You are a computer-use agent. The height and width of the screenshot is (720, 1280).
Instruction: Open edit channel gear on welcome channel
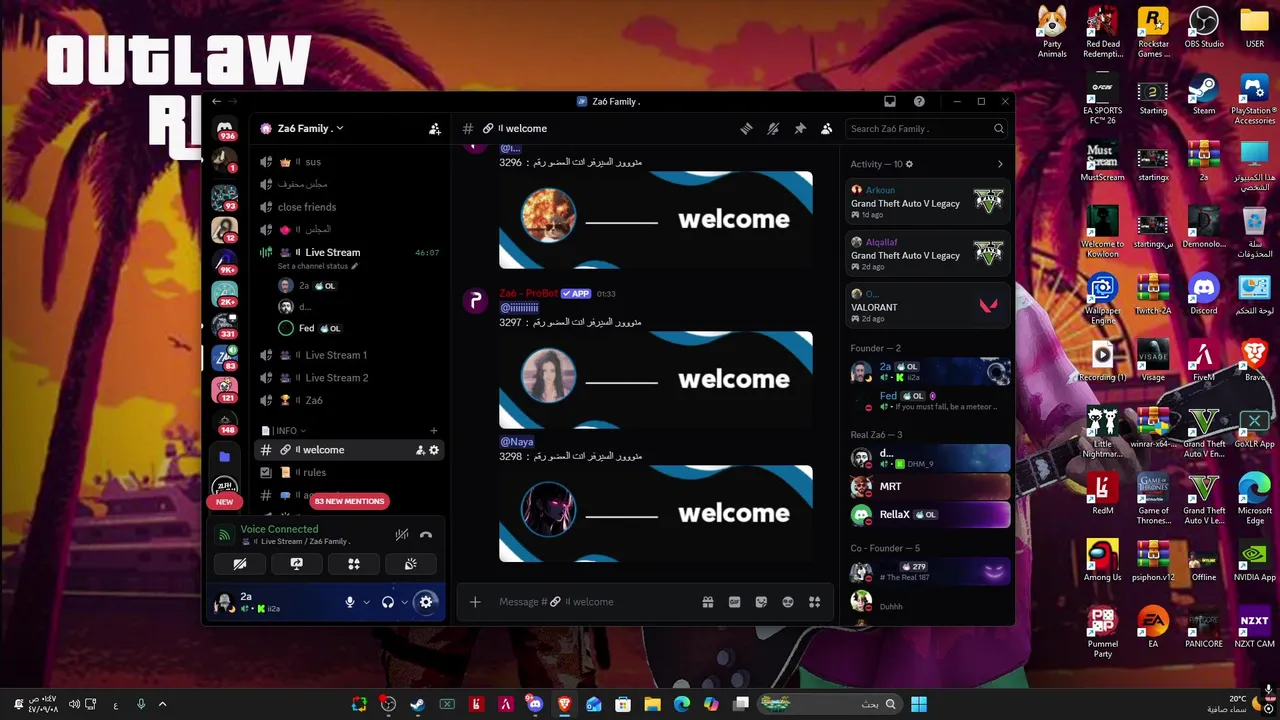click(x=434, y=450)
